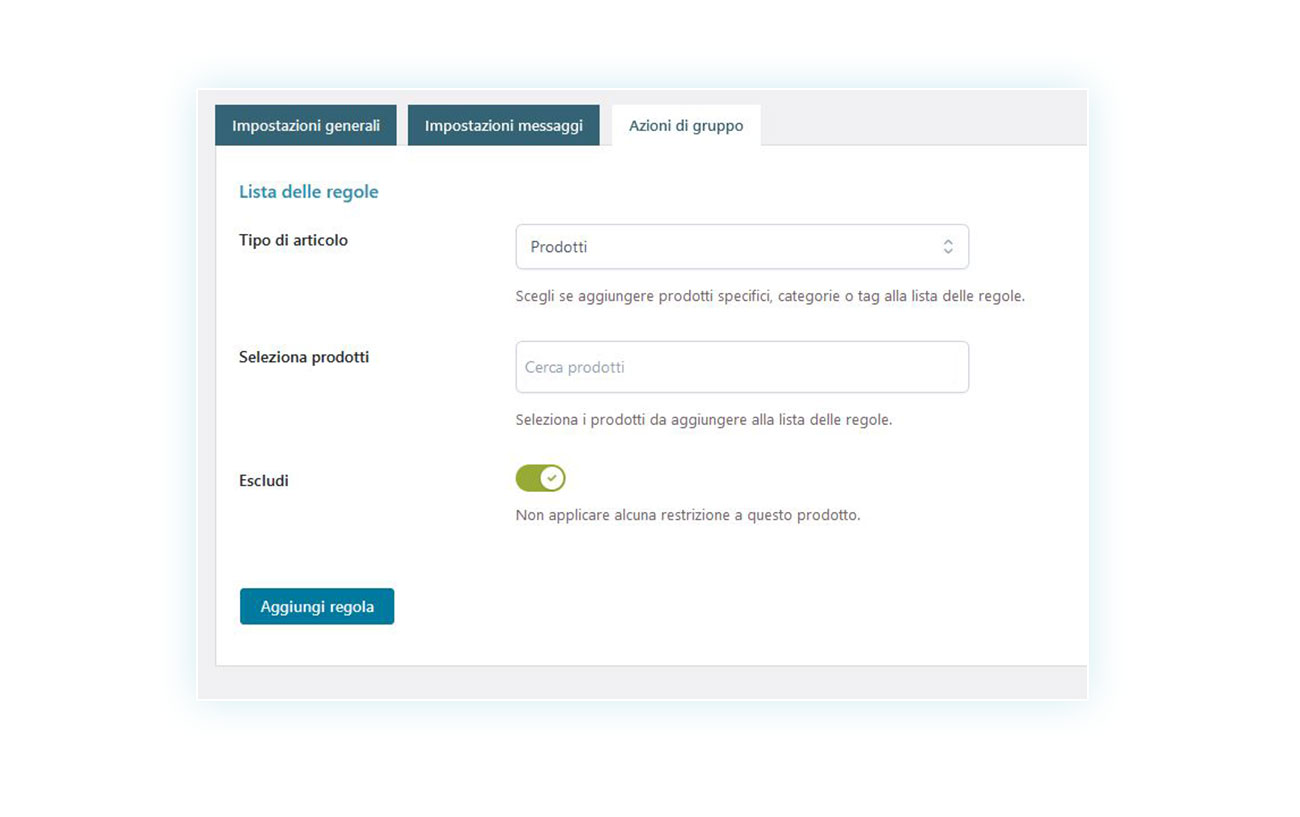
Task: Click the Seleziona prodotti label
Action: click(304, 357)
